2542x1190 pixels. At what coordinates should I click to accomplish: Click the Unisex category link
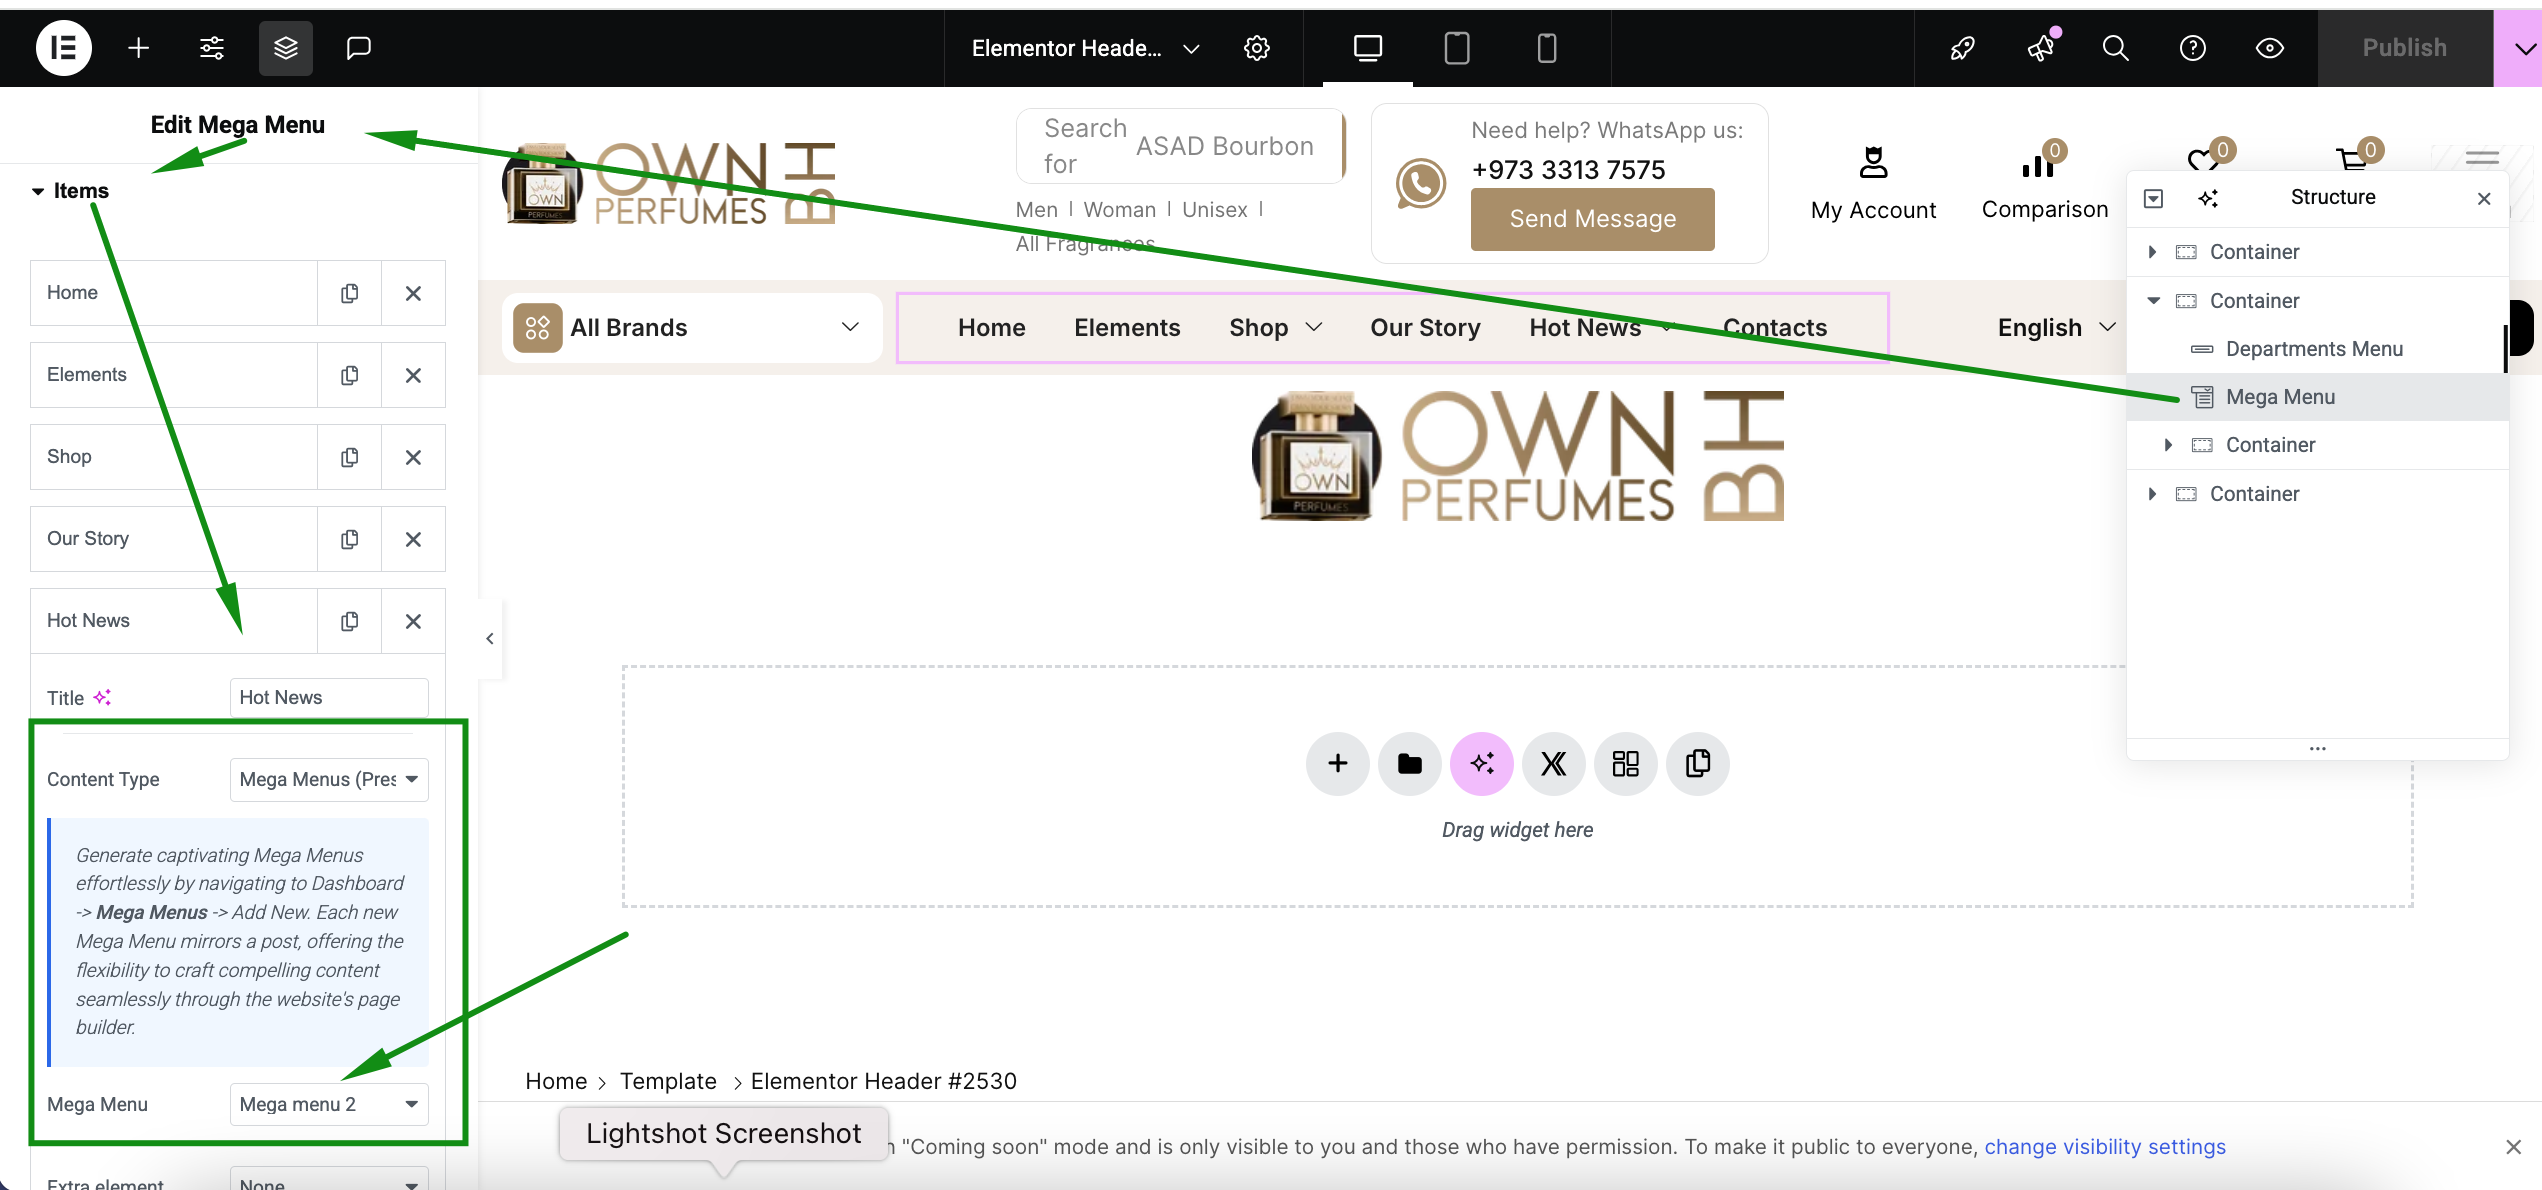pos(1214,209)
